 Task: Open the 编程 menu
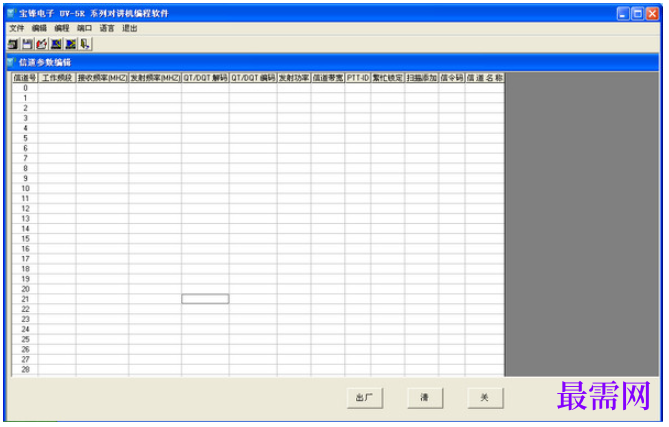pos(62,28)
